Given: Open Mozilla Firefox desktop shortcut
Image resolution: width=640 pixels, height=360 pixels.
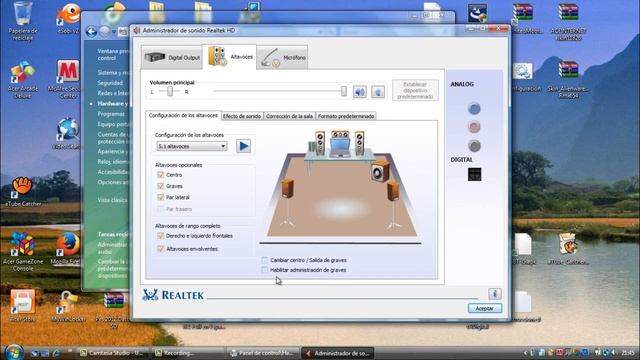Looking at the screenshot, I should pyautogui.click(x=67, y=248).
